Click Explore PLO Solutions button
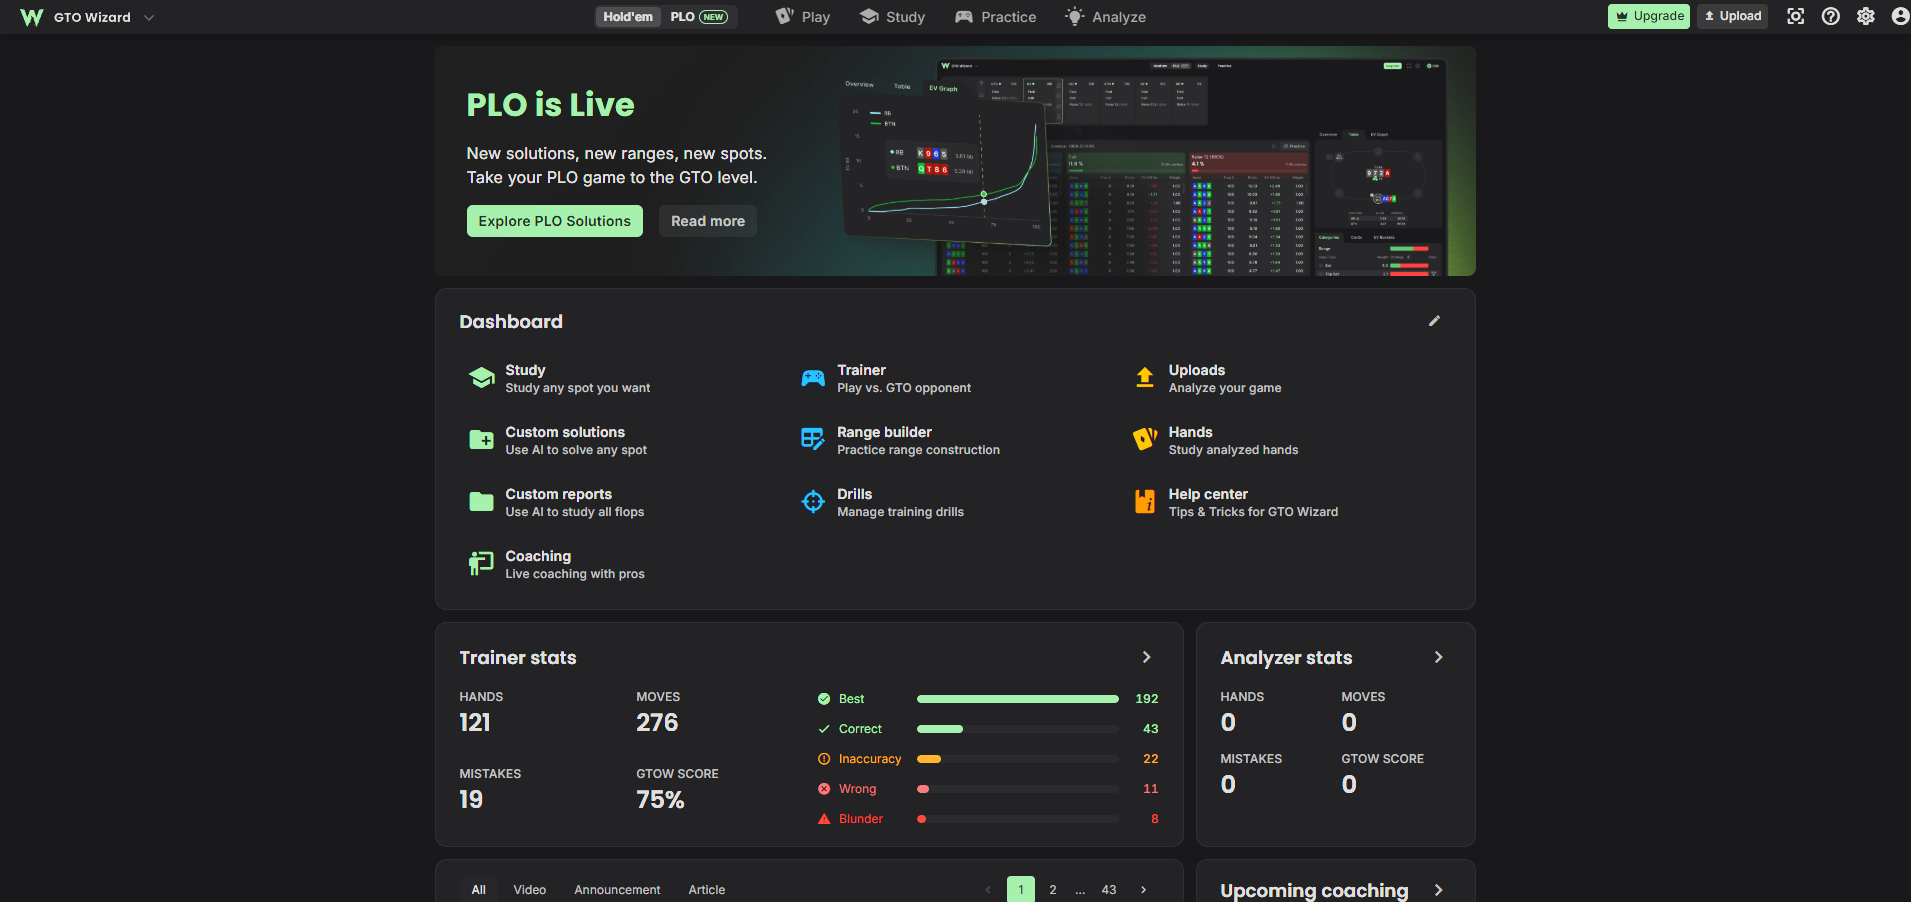The image size is (1911, 902). coord(555,221)
